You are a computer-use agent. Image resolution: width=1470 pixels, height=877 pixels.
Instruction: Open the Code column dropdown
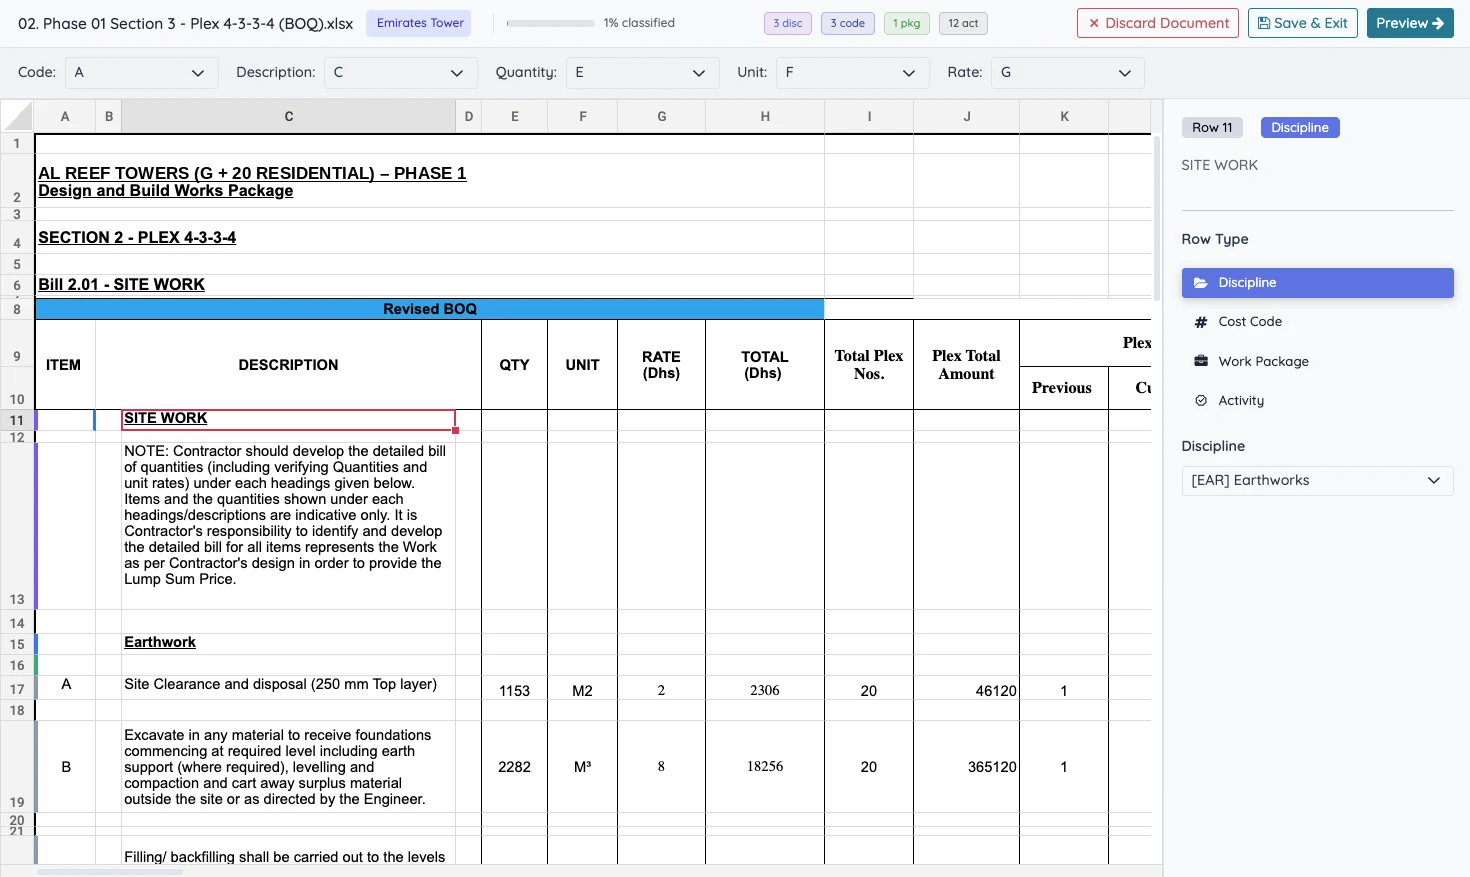coord(141,73)
